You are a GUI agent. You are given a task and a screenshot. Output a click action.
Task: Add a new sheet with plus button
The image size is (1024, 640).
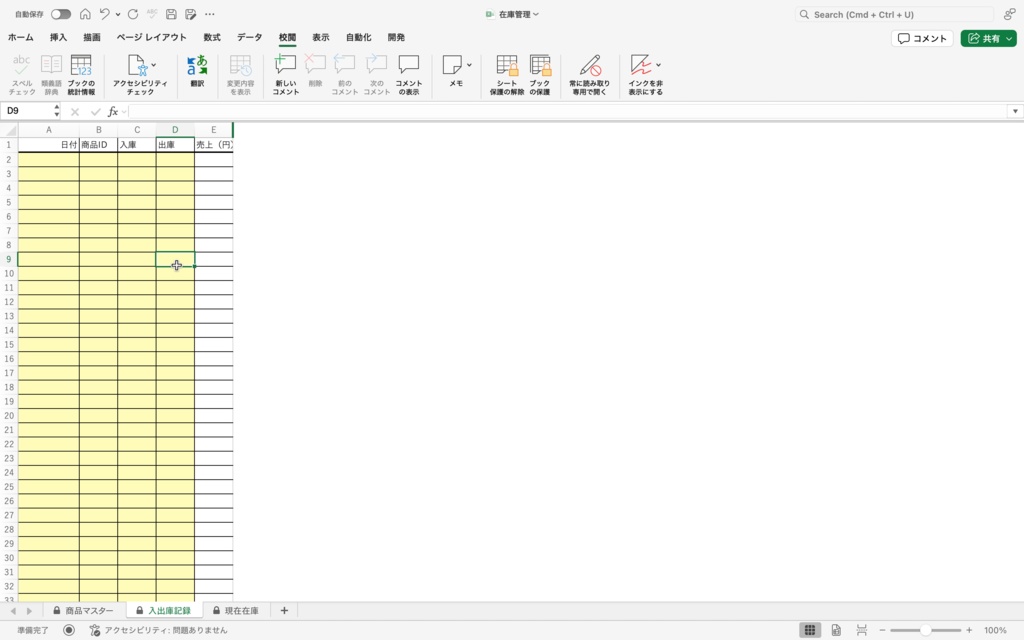coord(284,611)
